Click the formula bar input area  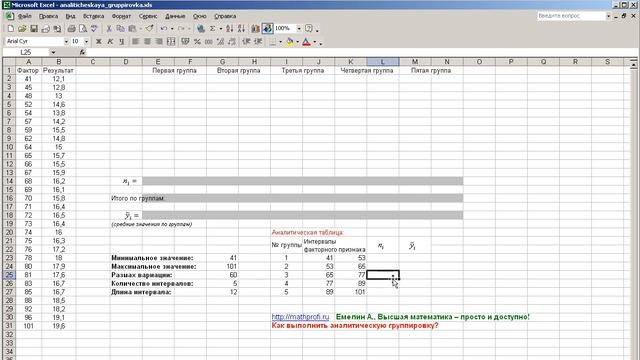(362, 52)
